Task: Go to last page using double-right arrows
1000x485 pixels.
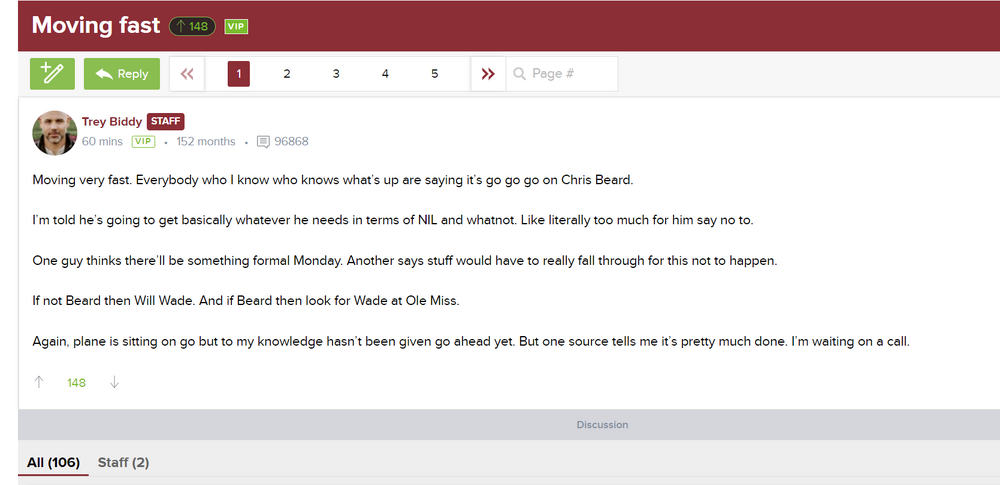Action: tap(487, 73)
